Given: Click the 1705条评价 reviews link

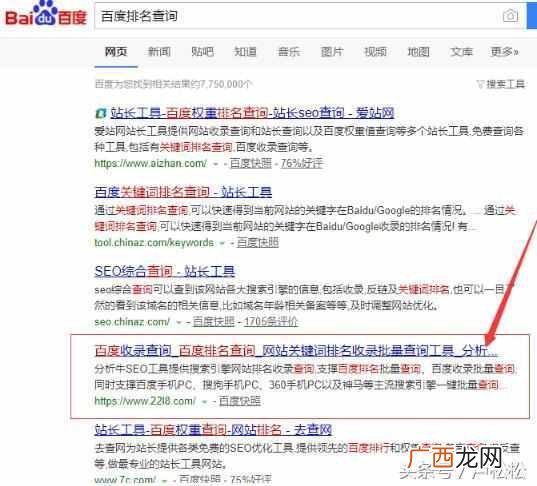Looking at the screenshot, I should tap(271, 322).
